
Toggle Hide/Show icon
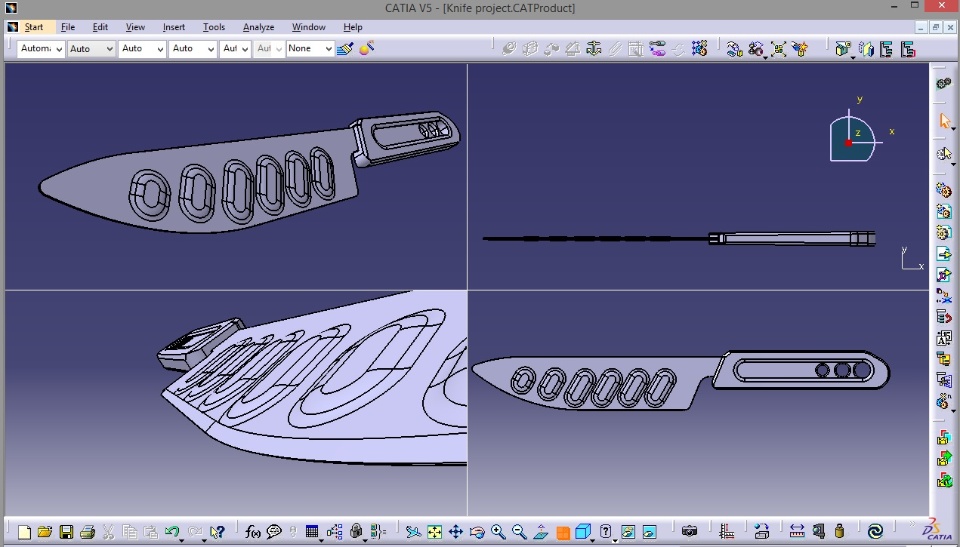[x=628, y=532]
